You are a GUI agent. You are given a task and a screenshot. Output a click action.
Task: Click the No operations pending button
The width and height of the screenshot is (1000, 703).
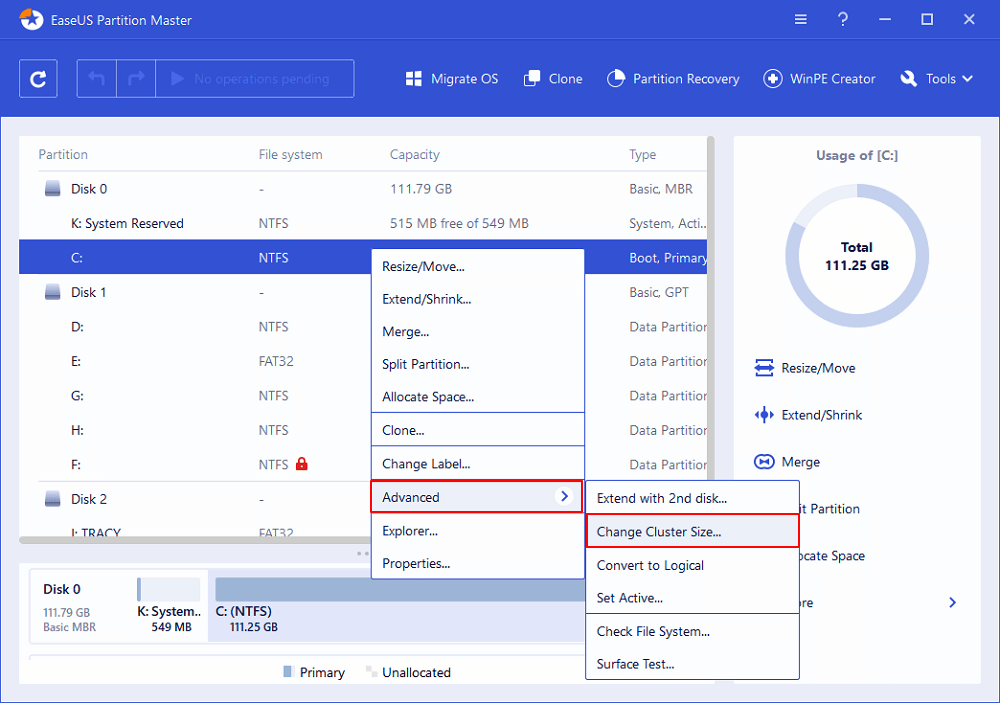[x=254, y=79]
